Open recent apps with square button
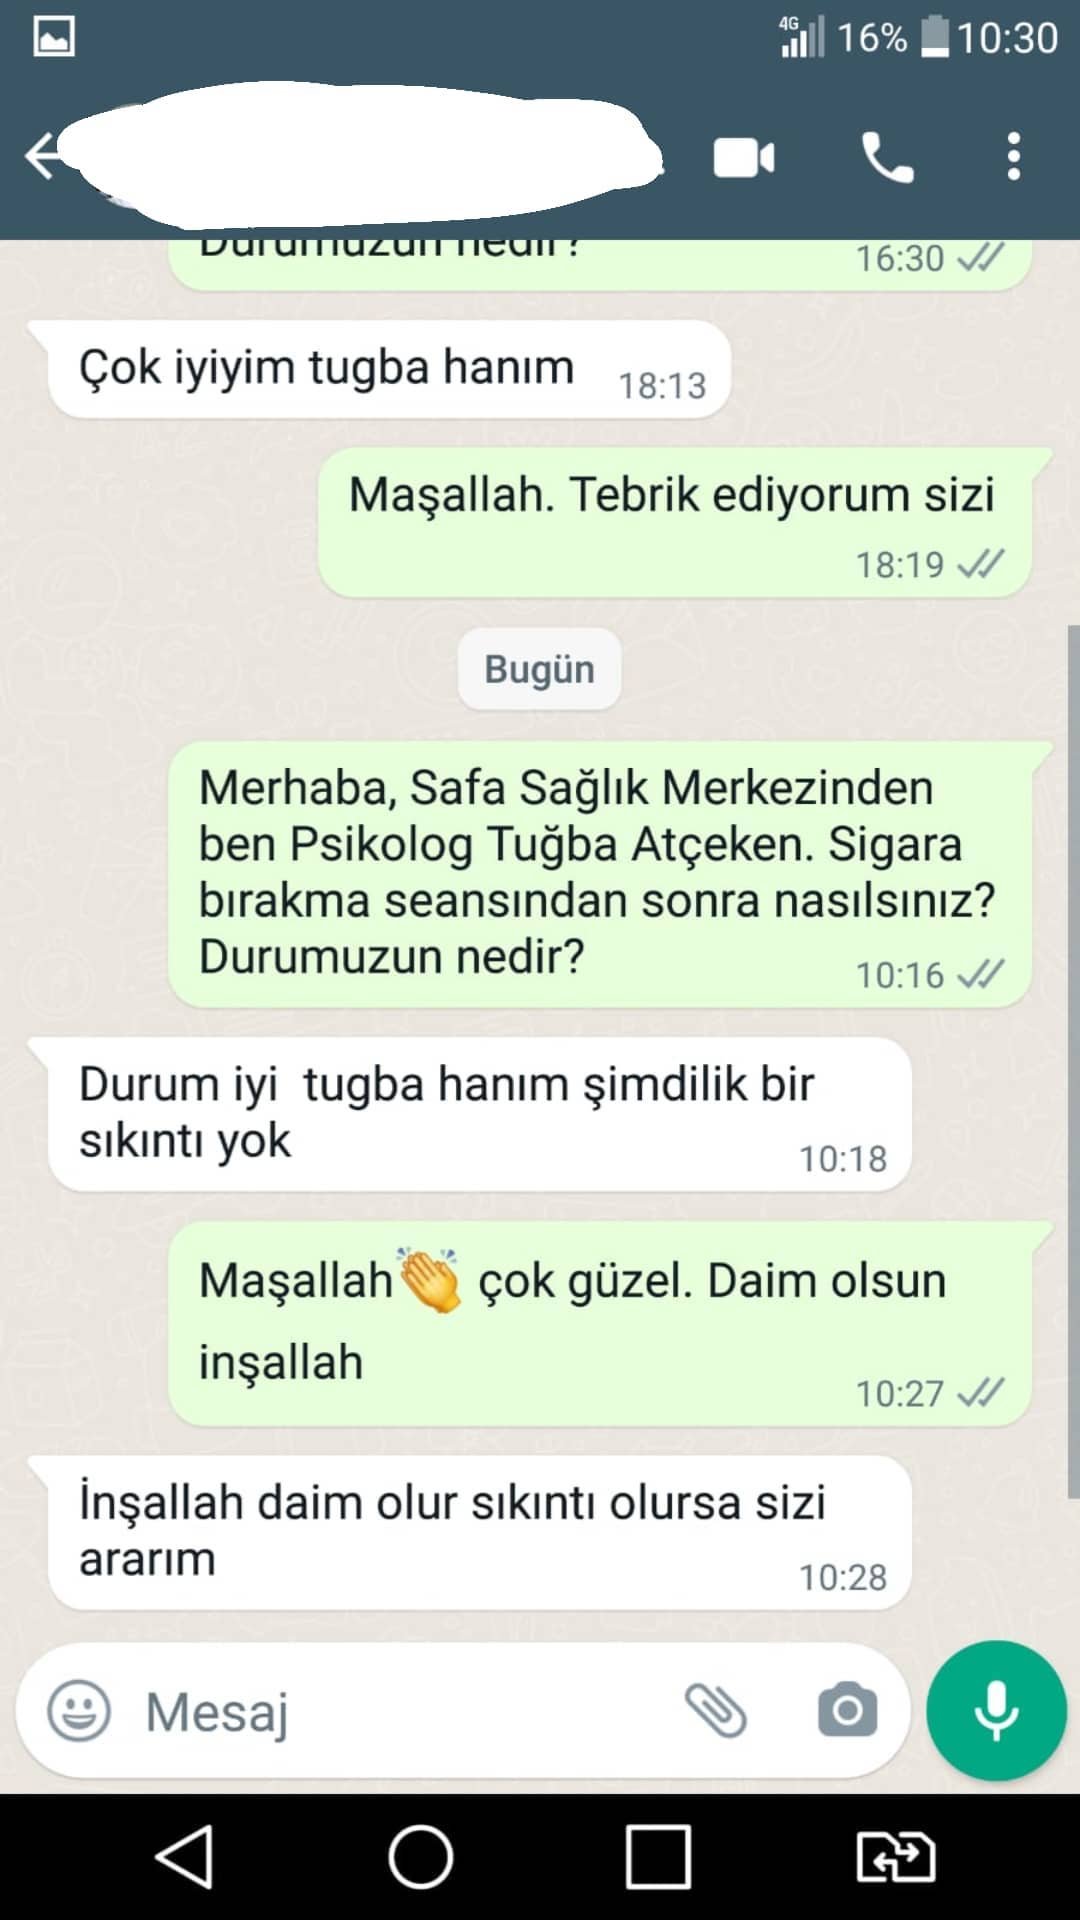 (x=658, y=1857)
